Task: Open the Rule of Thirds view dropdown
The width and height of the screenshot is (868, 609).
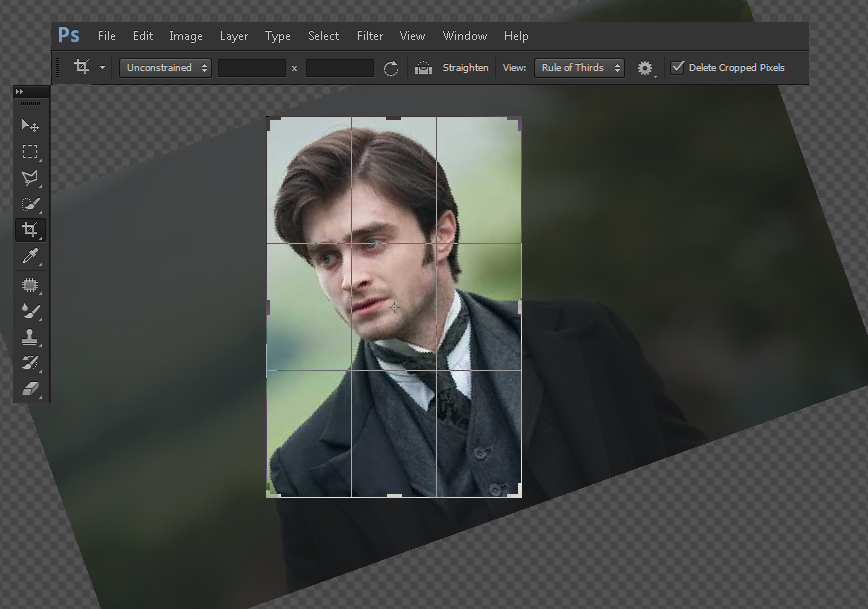Action: coord(579,68)
